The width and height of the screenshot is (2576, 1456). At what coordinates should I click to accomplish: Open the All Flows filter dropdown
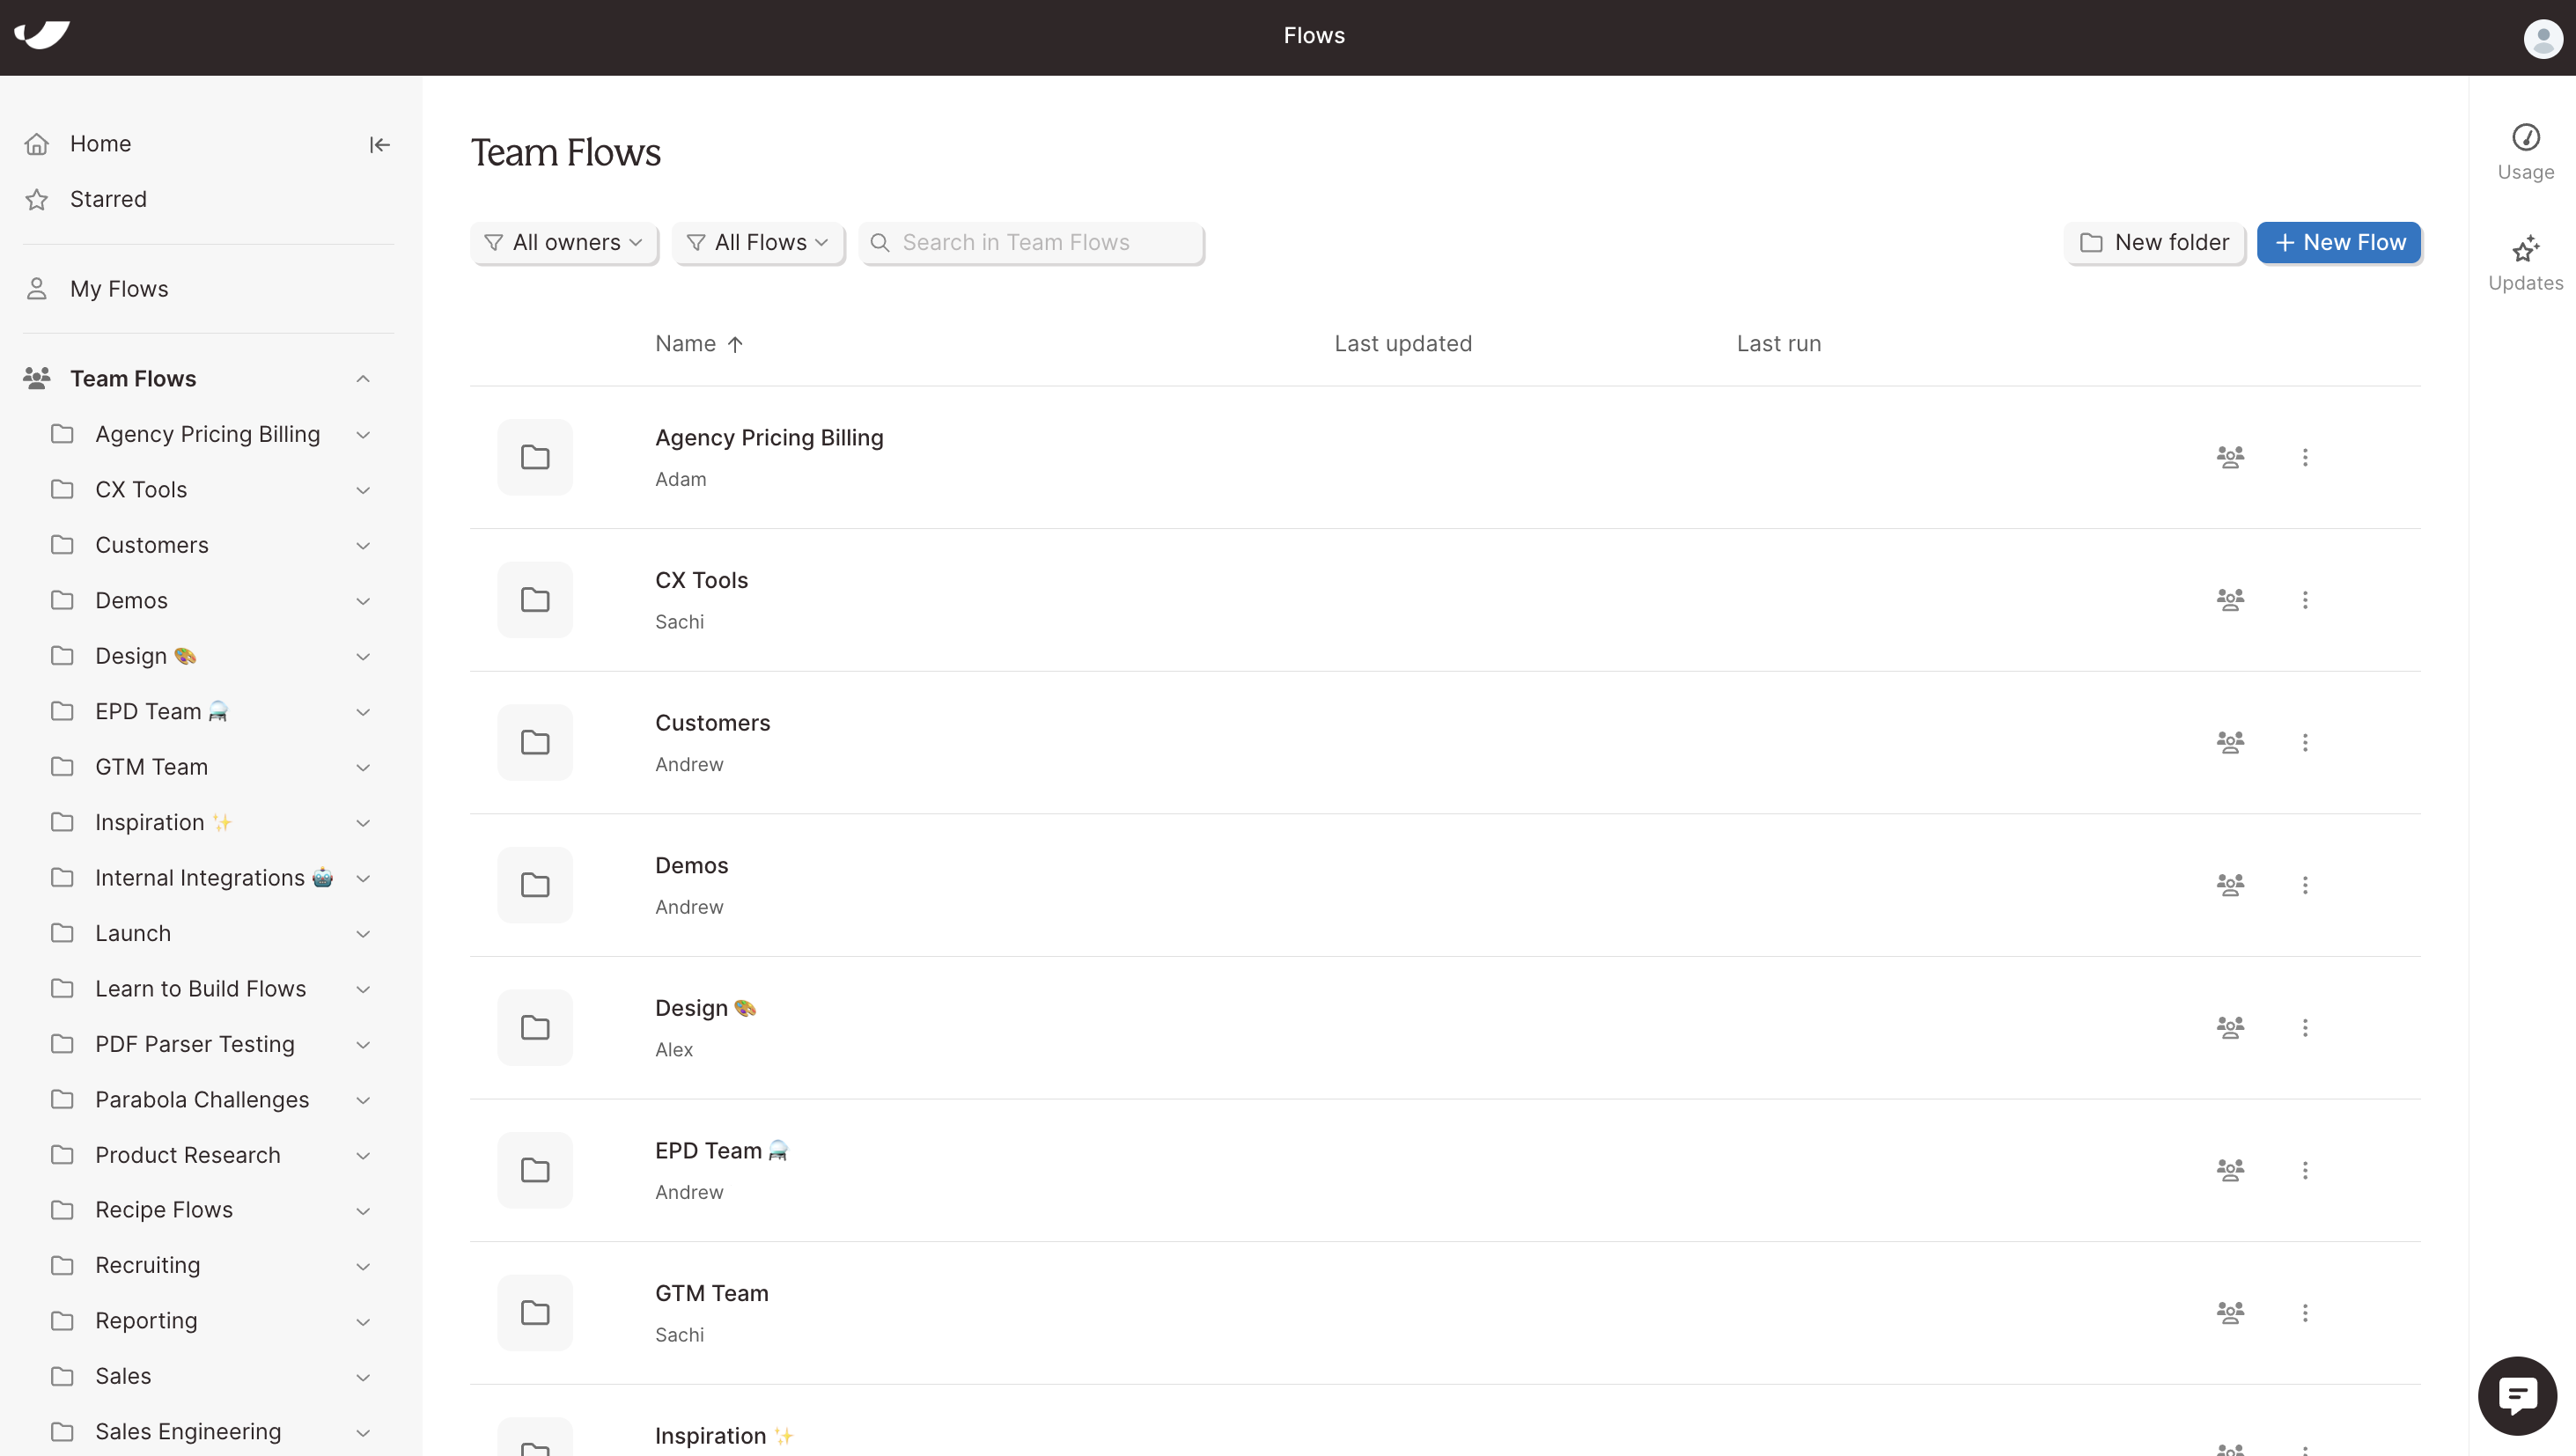pyautogui.click(x=759, y=243)
